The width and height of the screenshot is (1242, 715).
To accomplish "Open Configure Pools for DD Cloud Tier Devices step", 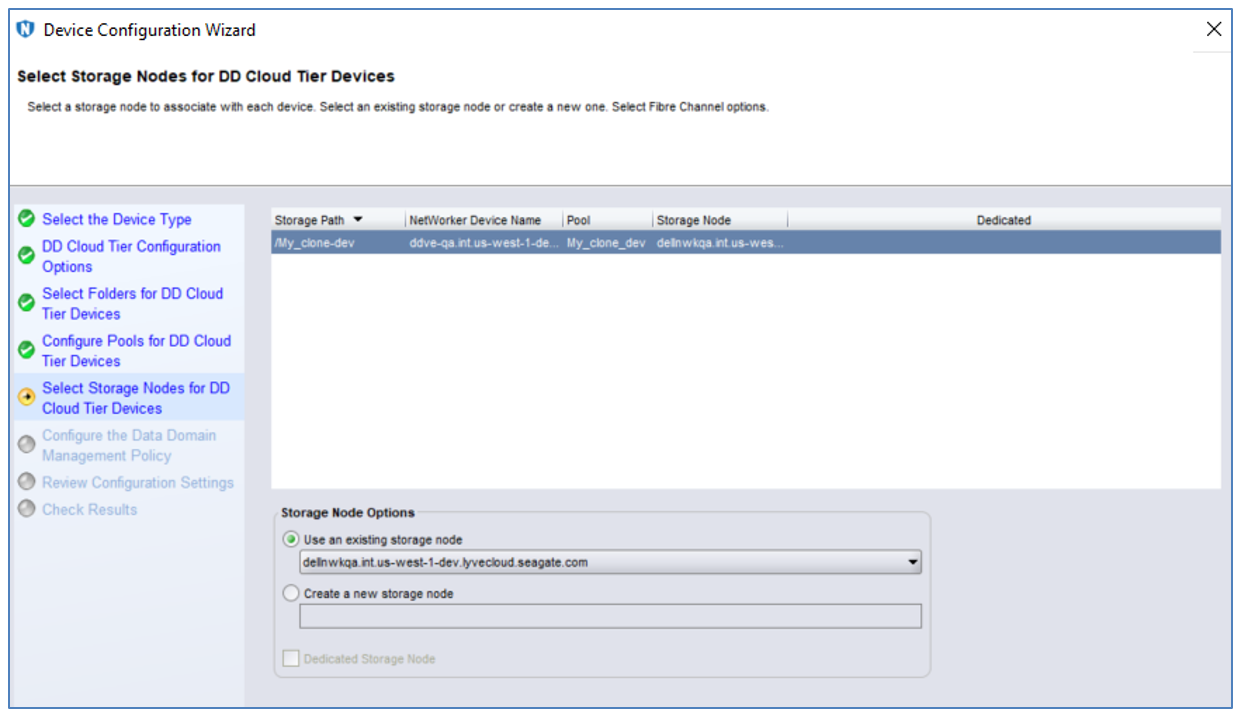I will (136, 351).
